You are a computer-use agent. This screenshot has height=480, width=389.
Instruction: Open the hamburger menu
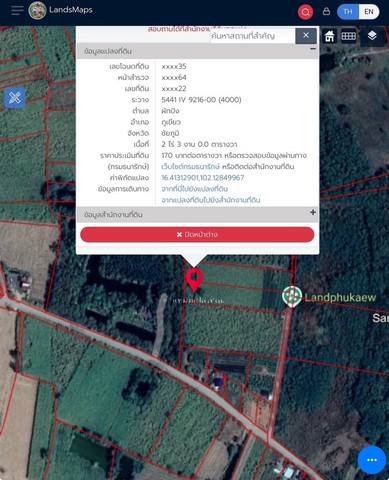pos(17,10)
